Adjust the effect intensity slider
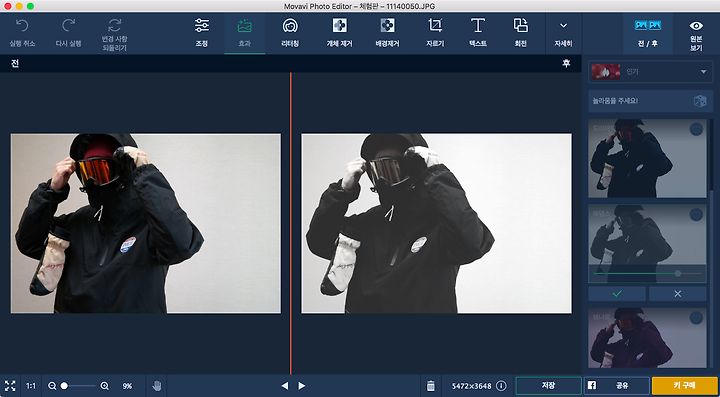Viewport: 720px width, 397px height. point(647,274)
